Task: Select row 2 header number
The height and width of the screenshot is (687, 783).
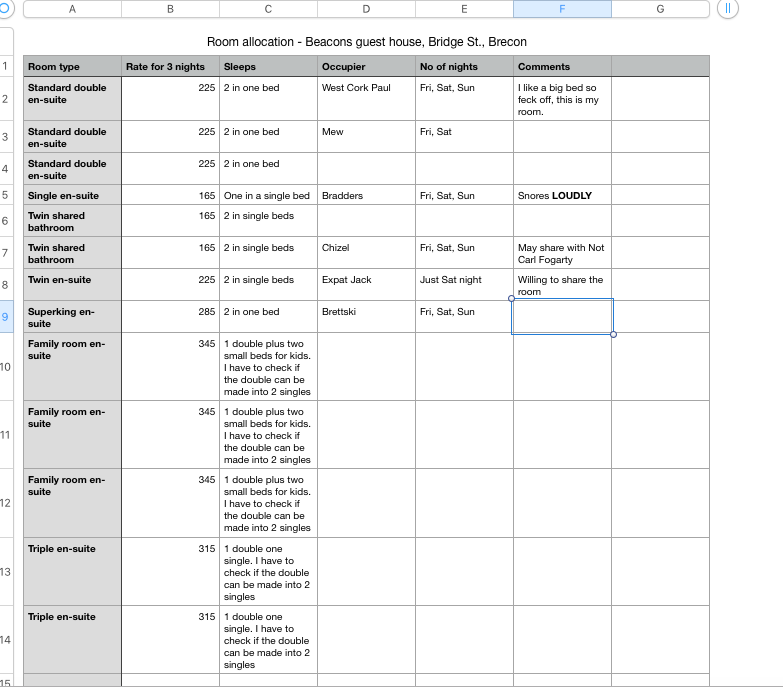Action: point(5,99)
